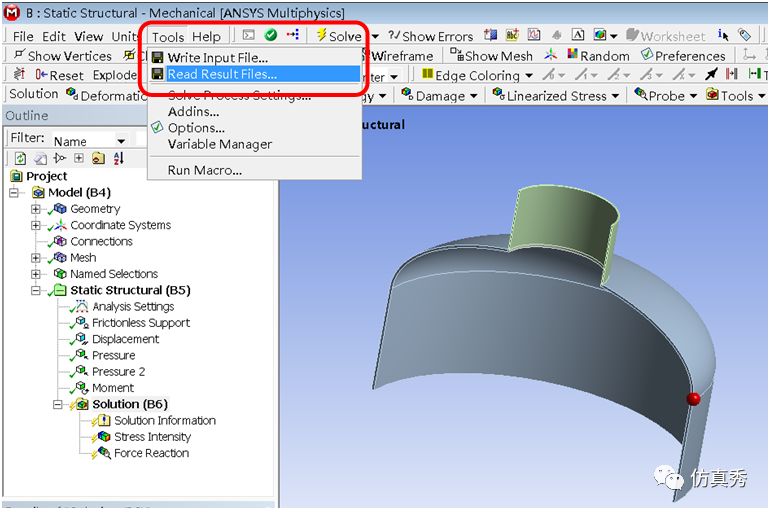Expand the Geometry tree node
This screenshot has width=772, height=512.
tap(35, 209)
